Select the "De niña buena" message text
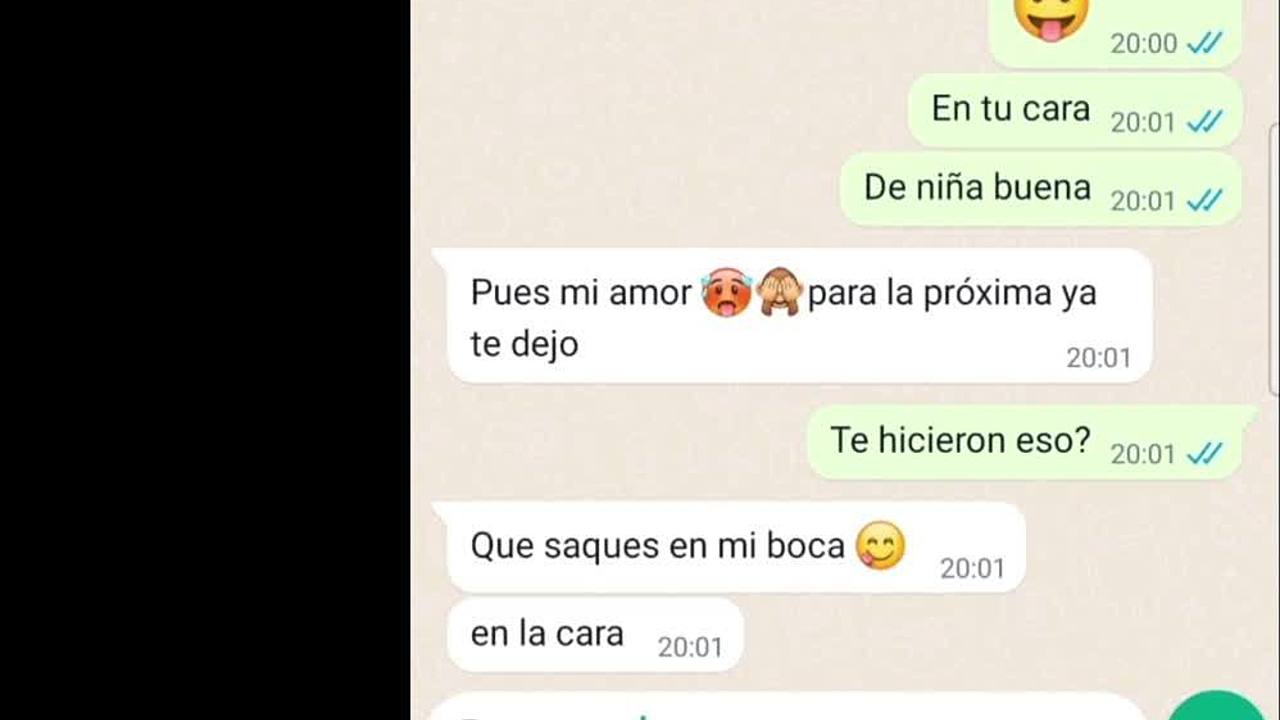Screen dimensions: 1280x720 (x=977, y=187)
